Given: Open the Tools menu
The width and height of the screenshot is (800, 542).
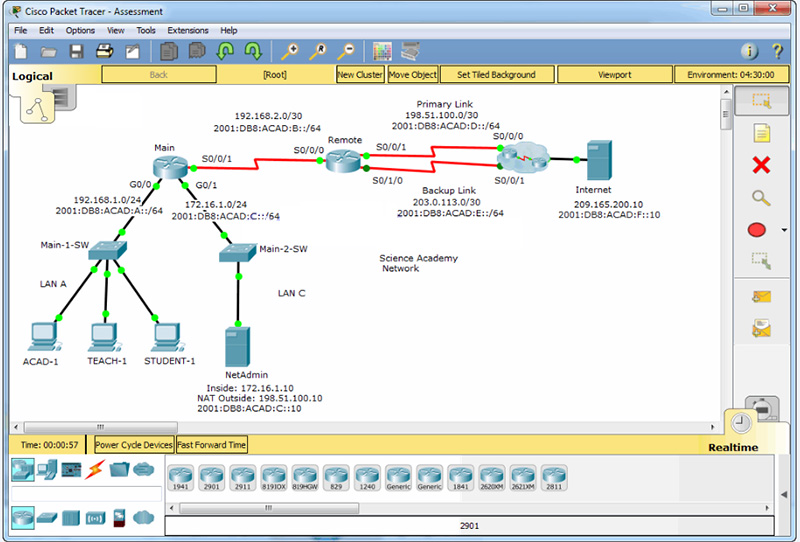Looking at the screenshot, I should (x=146, y=30).
